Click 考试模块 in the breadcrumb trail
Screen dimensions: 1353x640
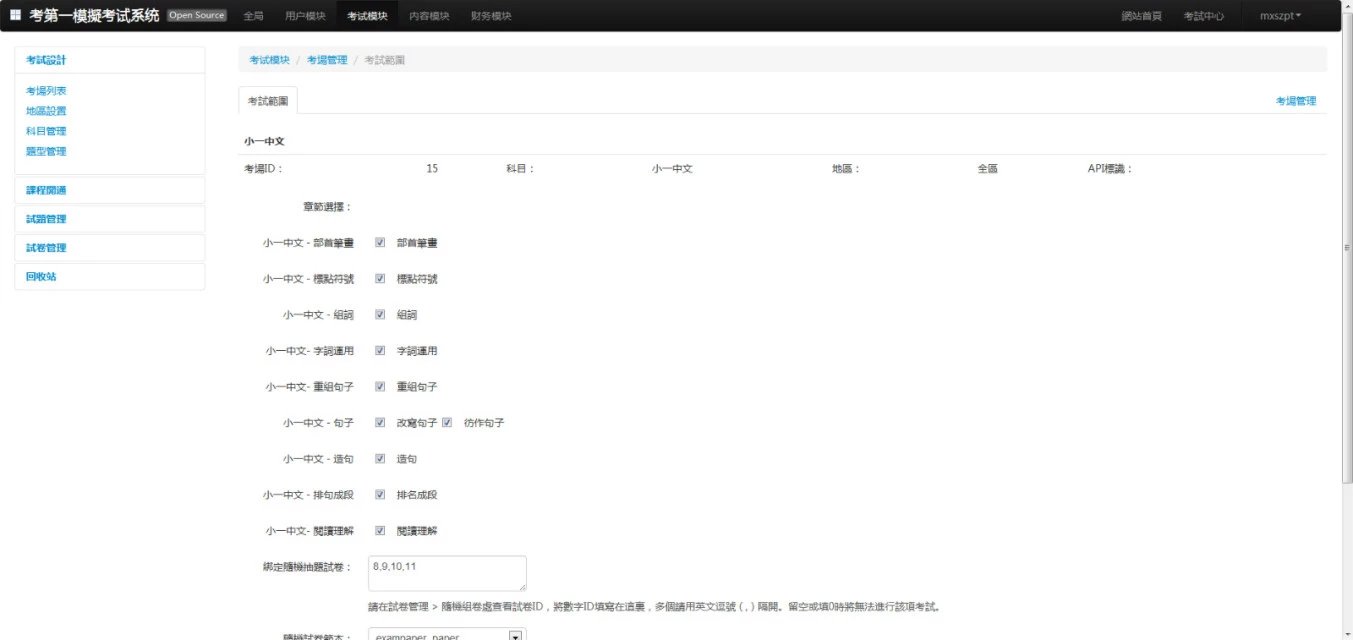tap(269, 60)
